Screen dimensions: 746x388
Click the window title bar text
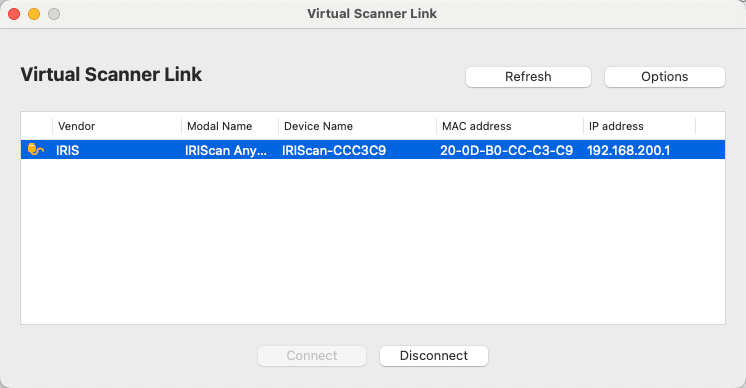click(372, 13)
